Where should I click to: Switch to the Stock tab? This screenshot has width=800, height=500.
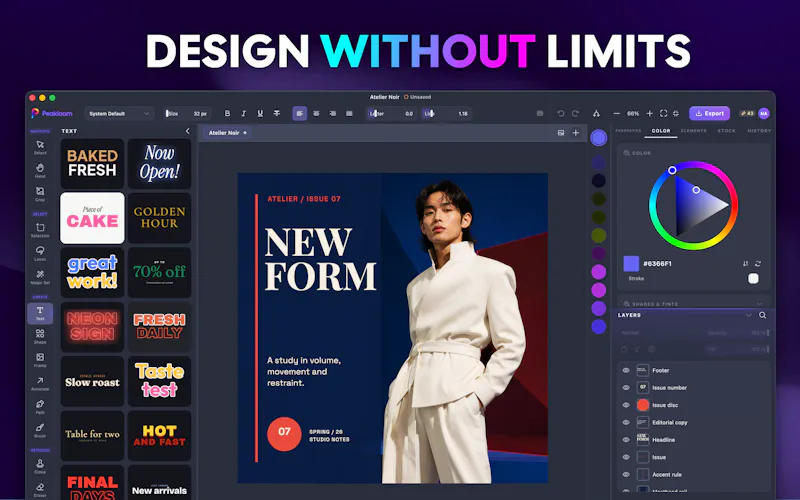point(727,131)
